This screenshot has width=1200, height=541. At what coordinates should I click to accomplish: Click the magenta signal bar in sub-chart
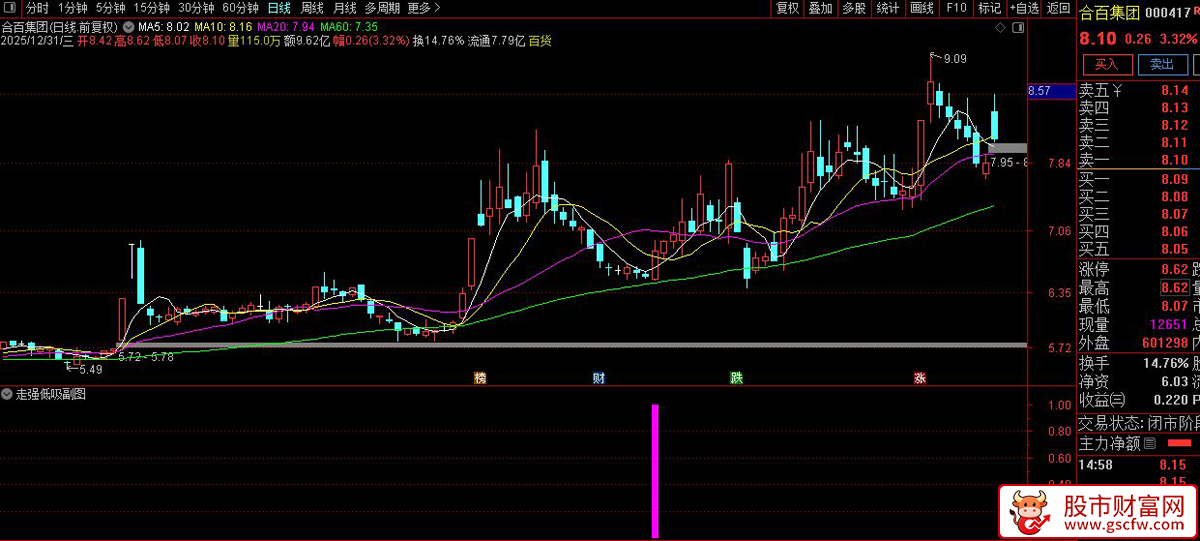[655, 470]
